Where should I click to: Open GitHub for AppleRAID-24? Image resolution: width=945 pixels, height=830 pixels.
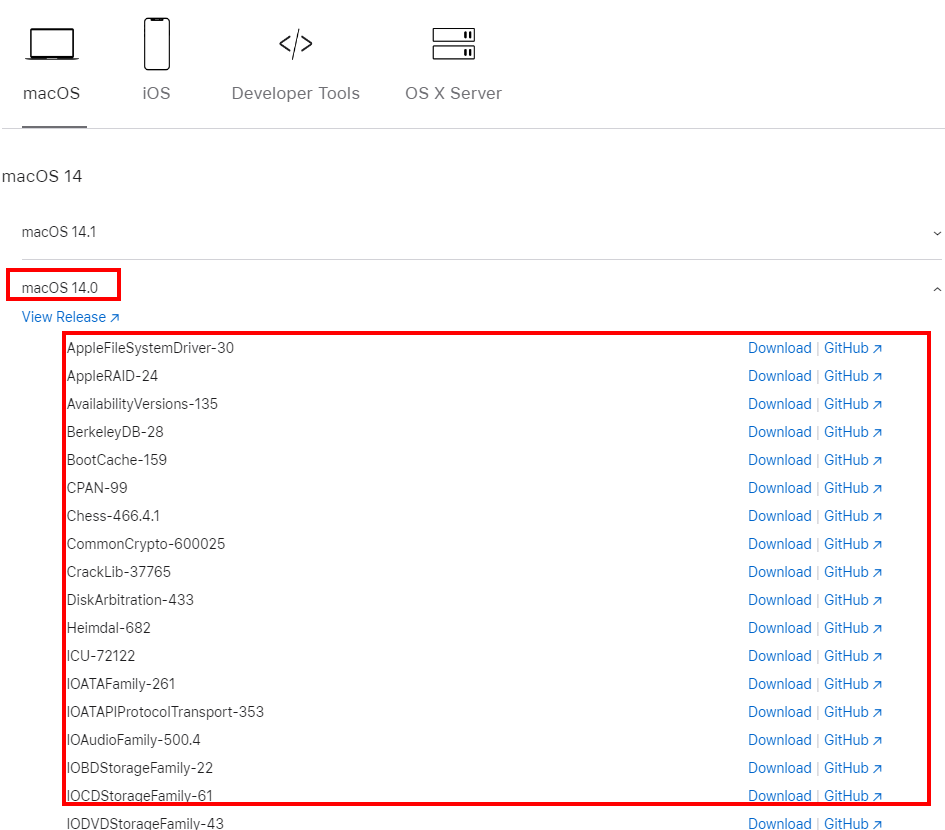click(x=853, y=376)
